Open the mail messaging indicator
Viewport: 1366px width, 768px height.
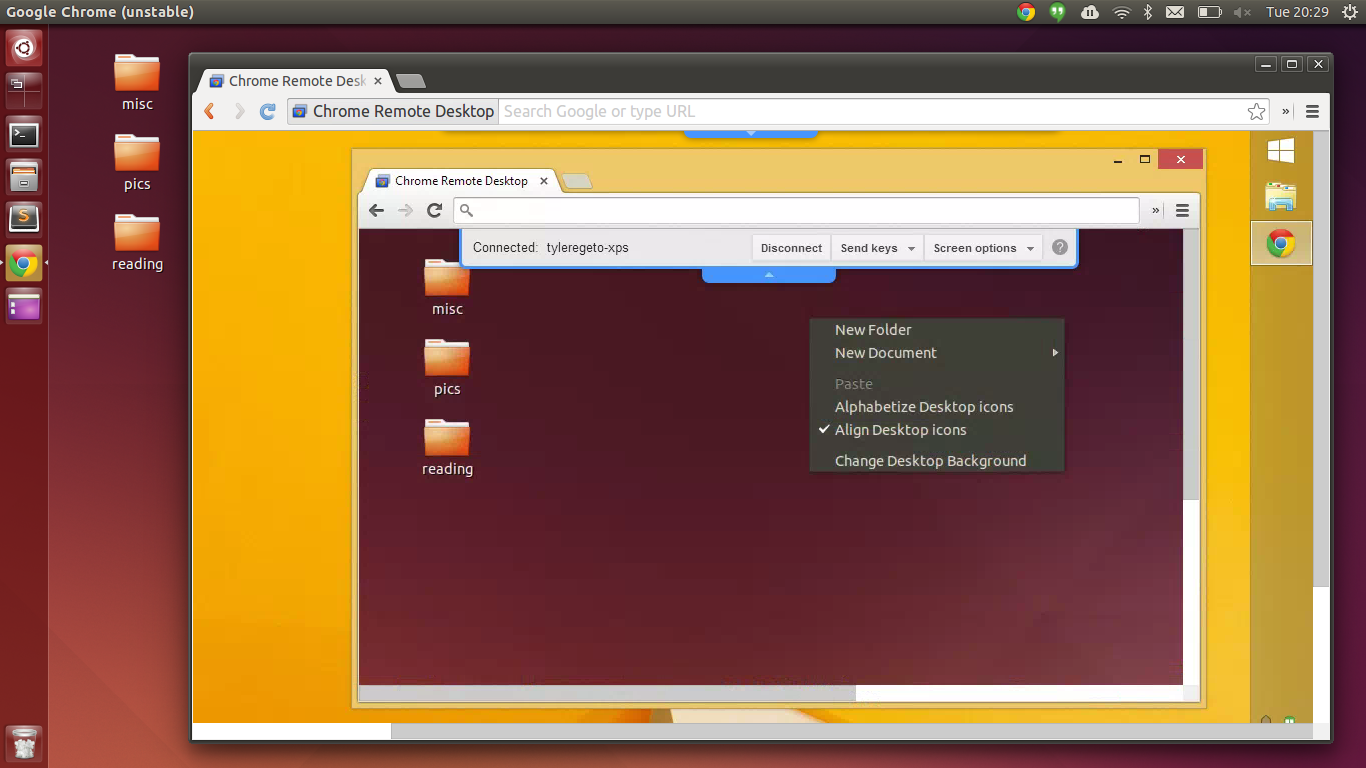pos(1175,12)
